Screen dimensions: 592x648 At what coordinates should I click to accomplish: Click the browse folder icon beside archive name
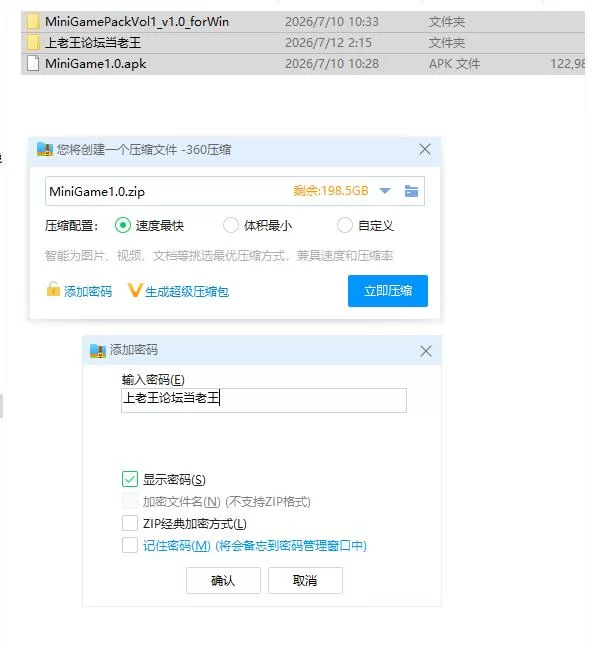411,191
